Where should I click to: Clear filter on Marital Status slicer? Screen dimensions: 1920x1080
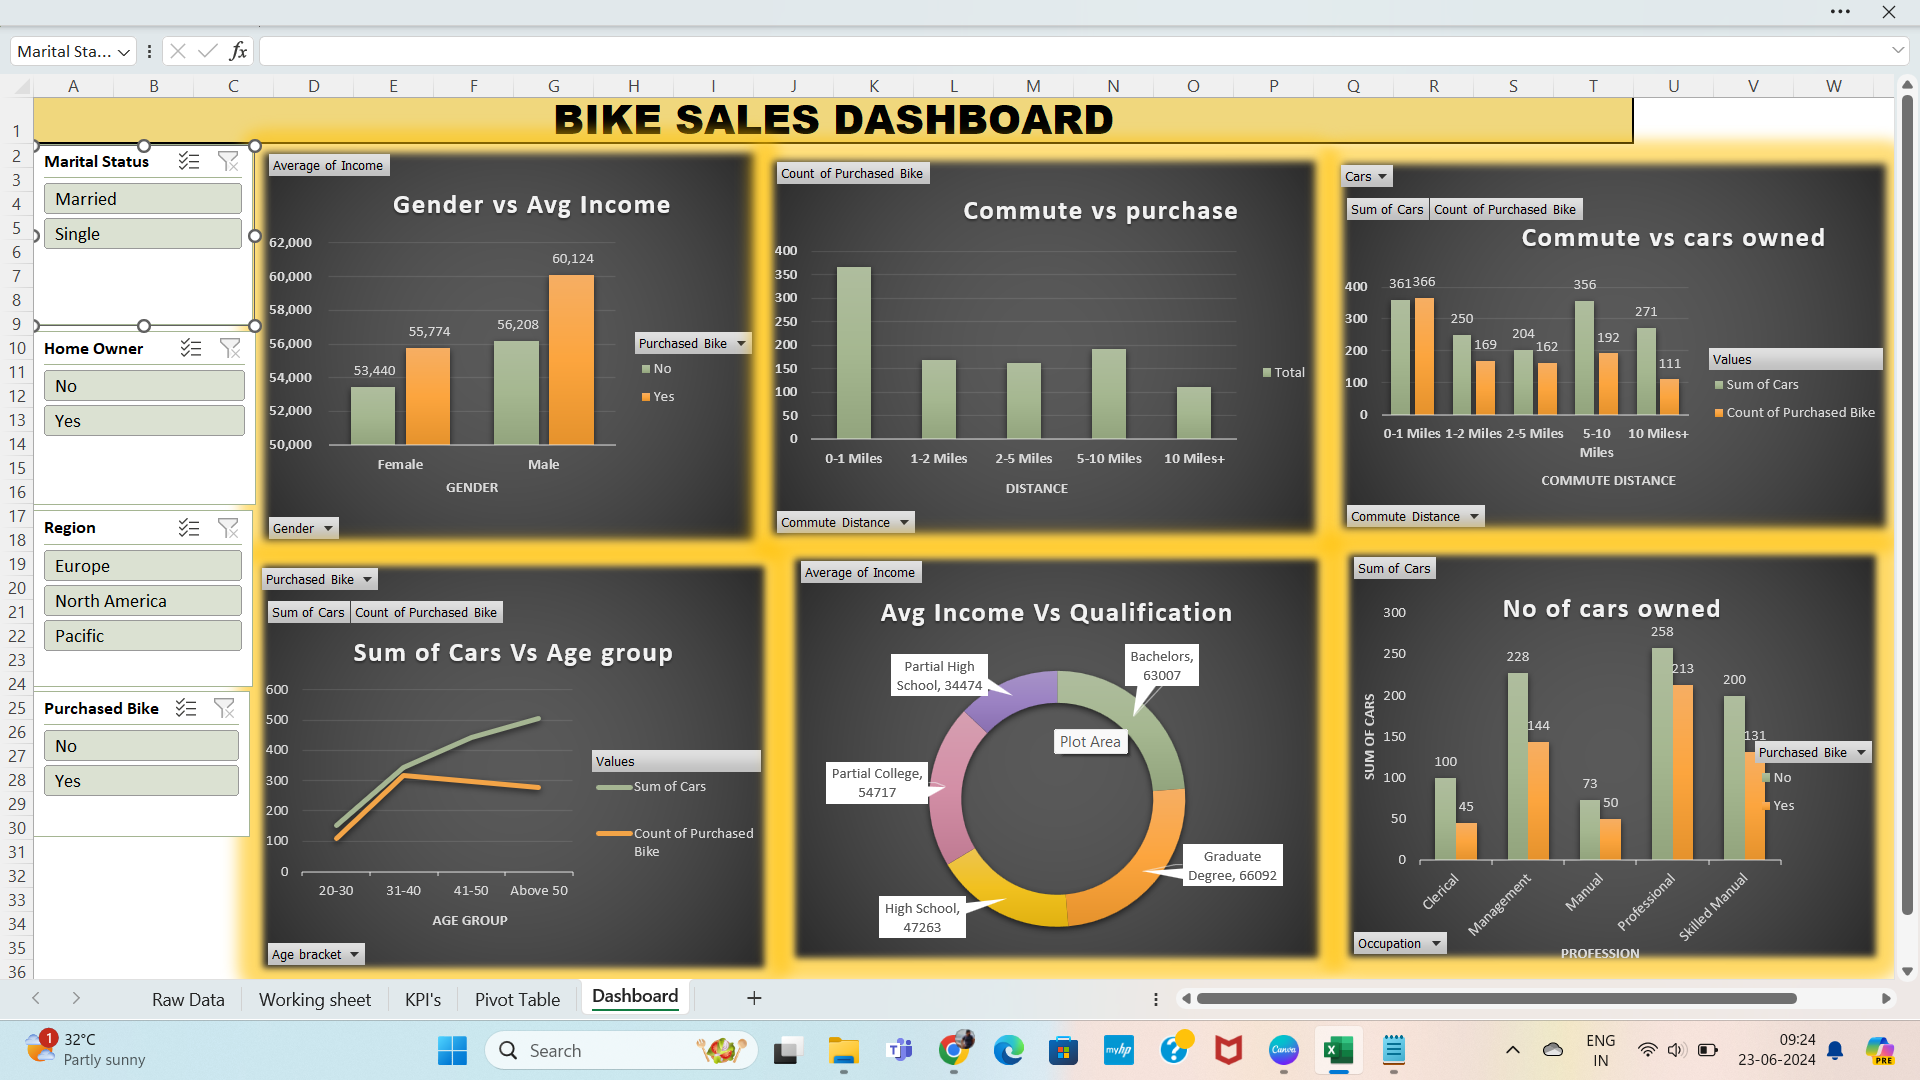tap(228, 161)
